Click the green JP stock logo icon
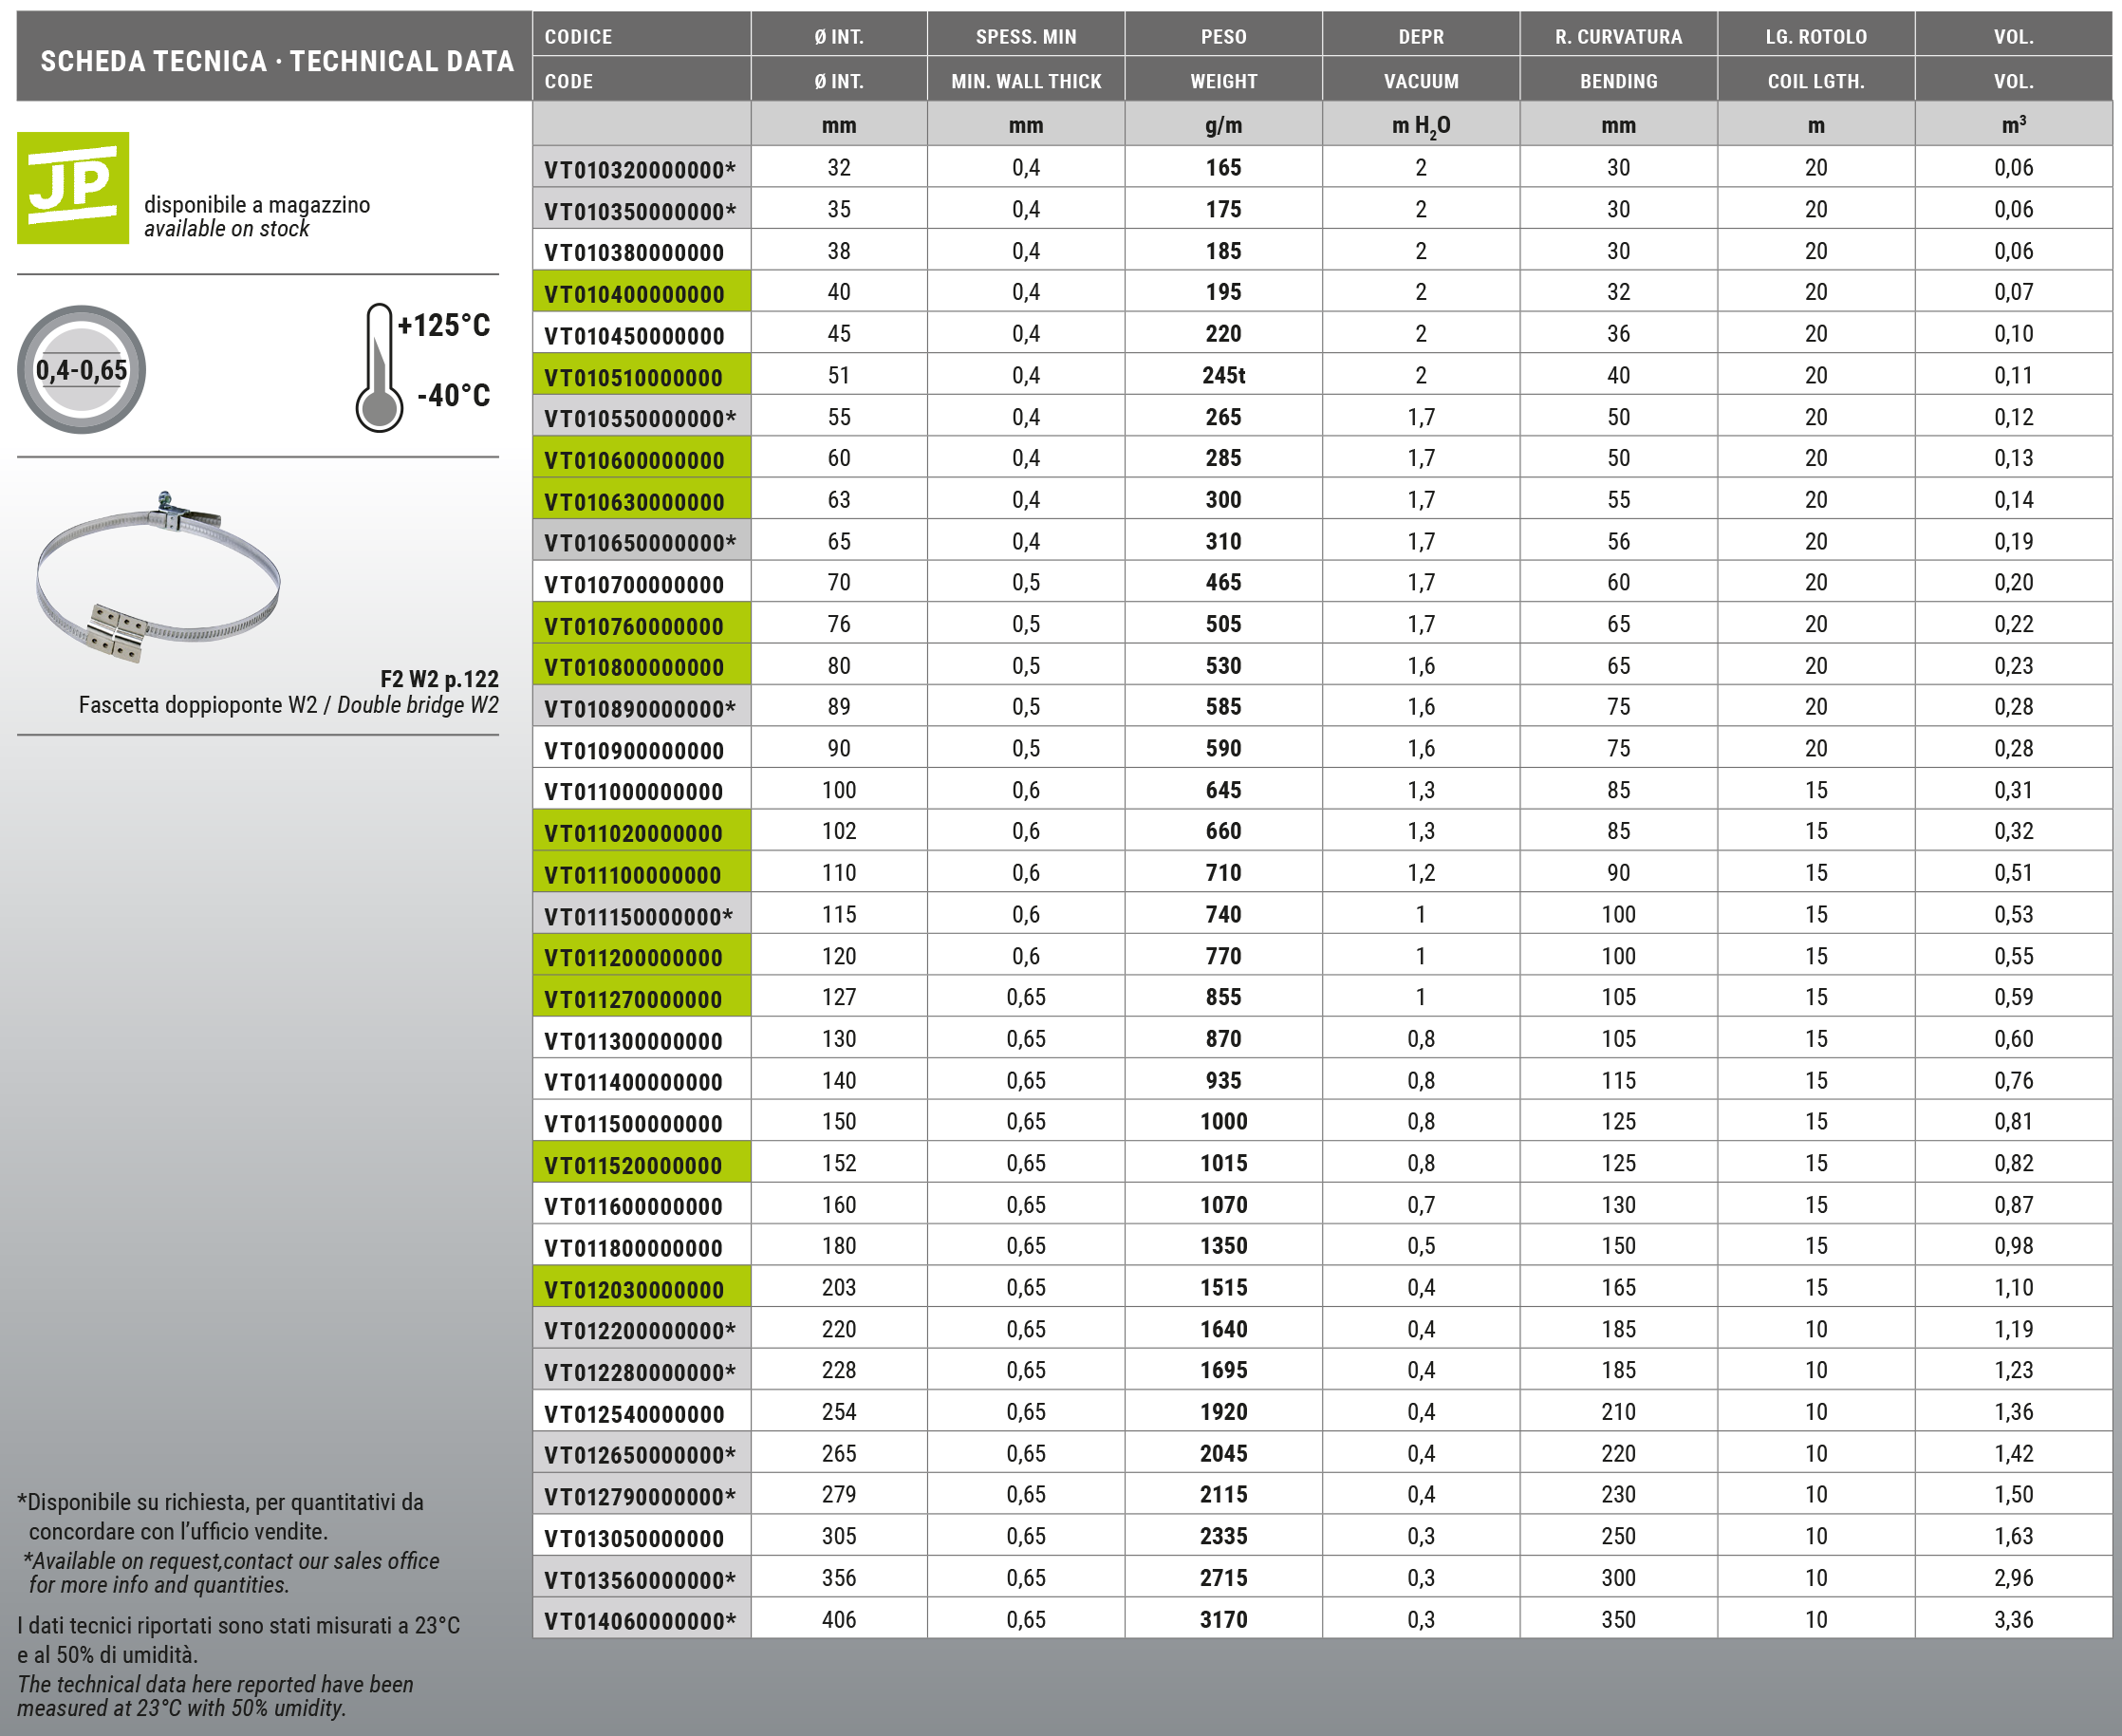 pos(72,188)
